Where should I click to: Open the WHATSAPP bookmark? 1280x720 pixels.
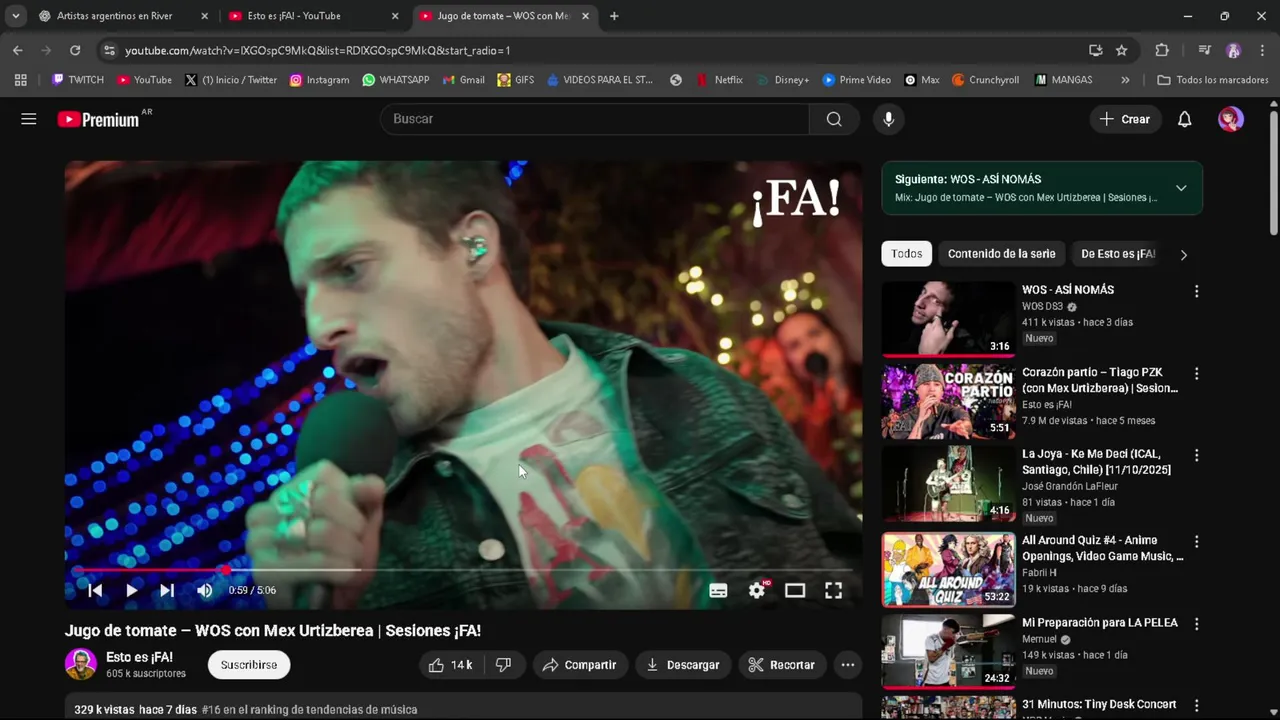(x=396, y=80)
